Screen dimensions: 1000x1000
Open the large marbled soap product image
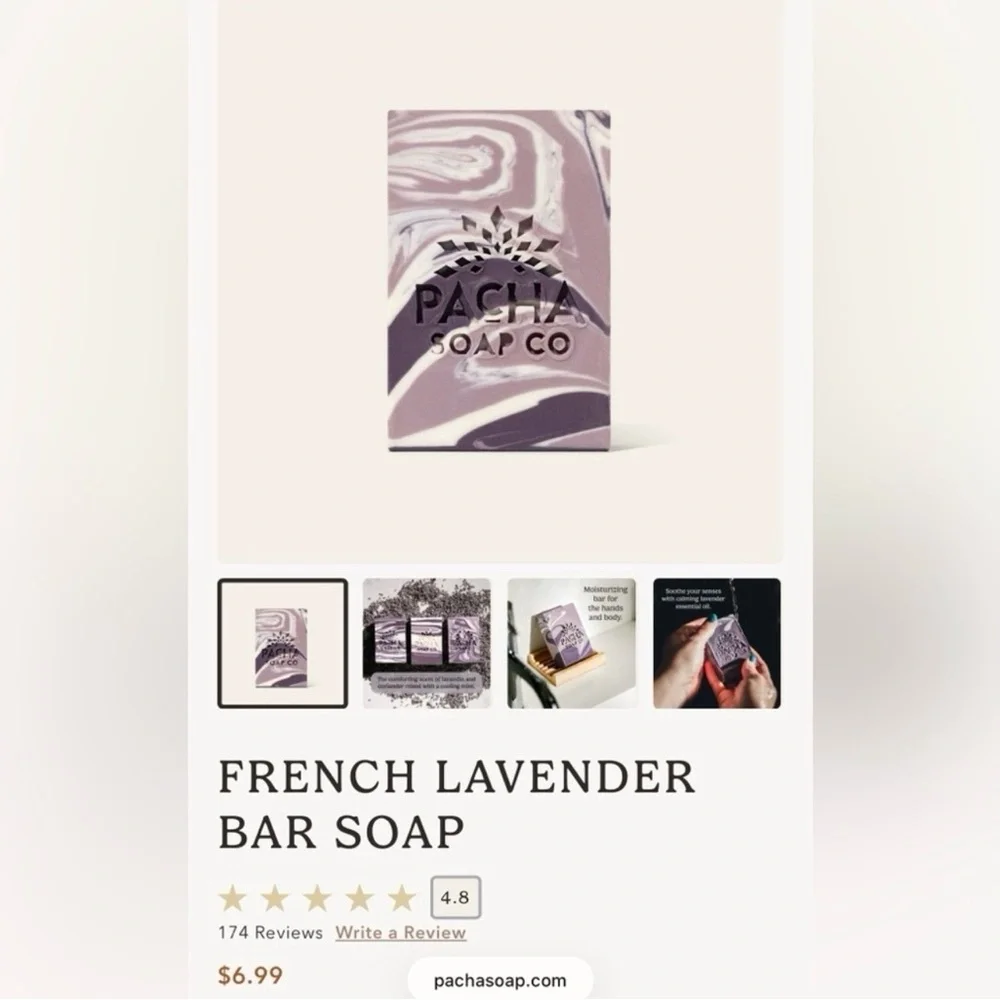499,281
